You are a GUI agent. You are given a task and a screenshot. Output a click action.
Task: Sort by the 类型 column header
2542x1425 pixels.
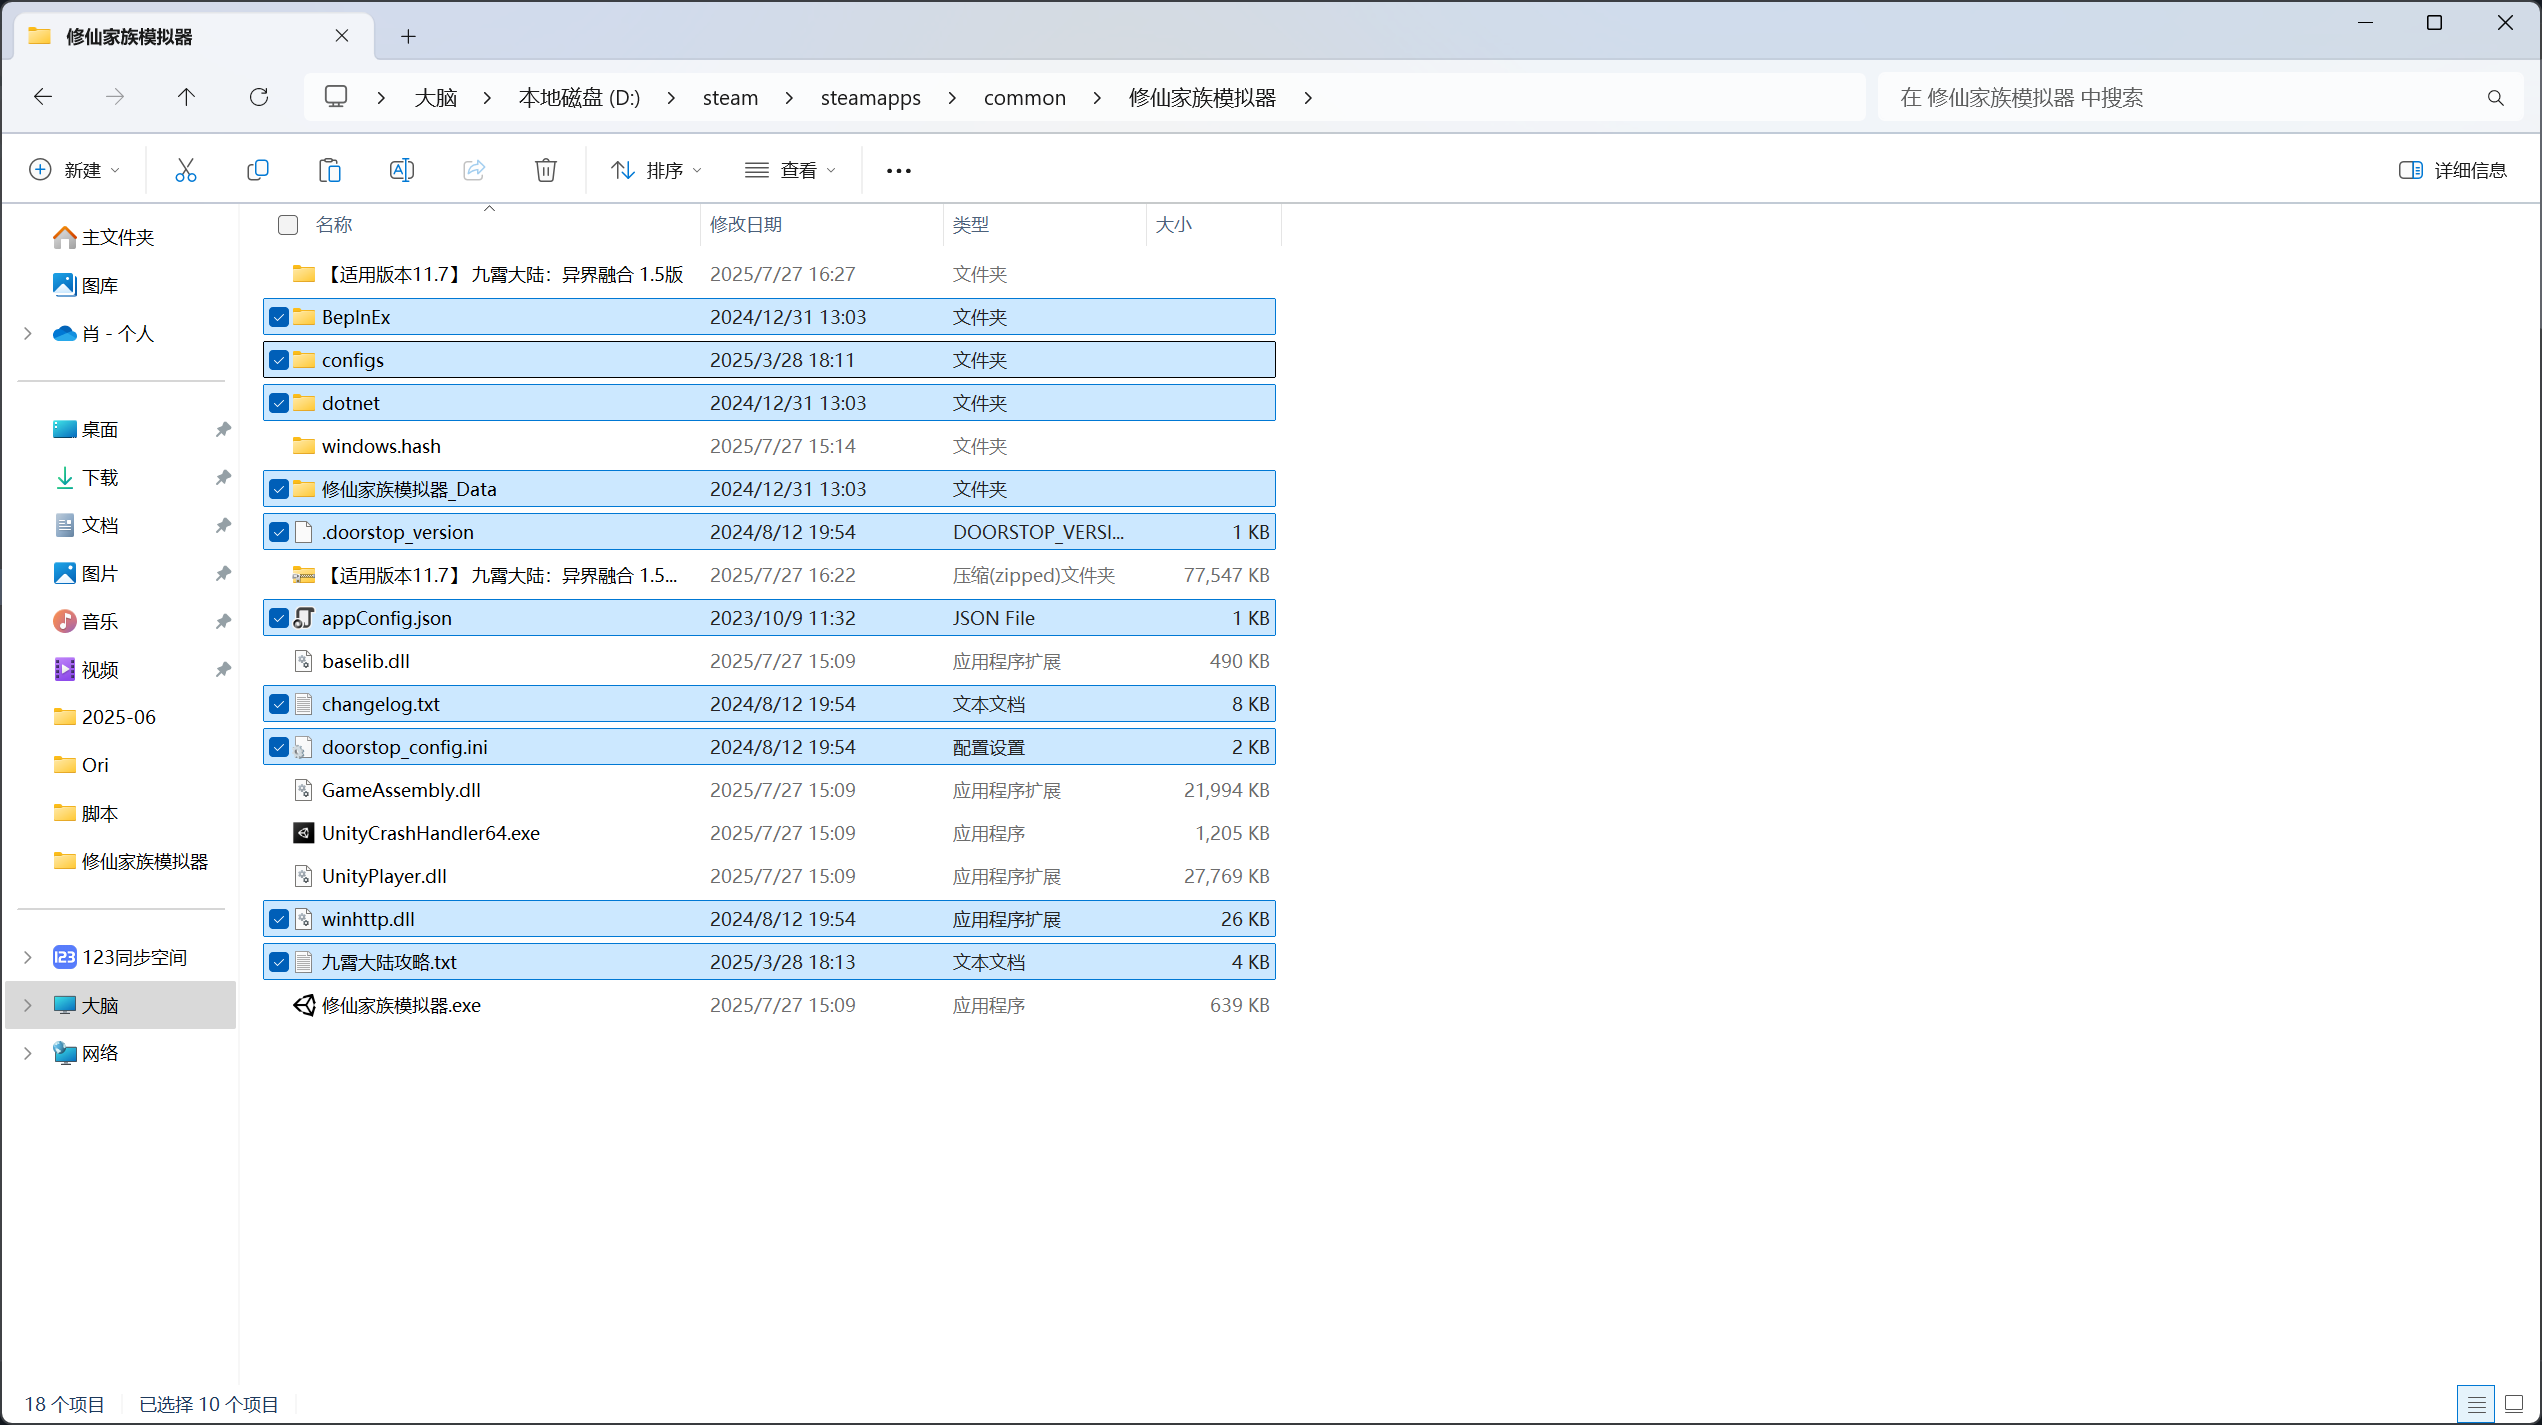1044,225
